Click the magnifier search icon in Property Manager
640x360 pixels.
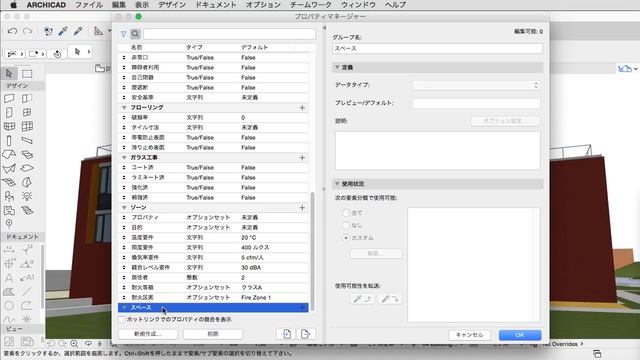[135, 34]
